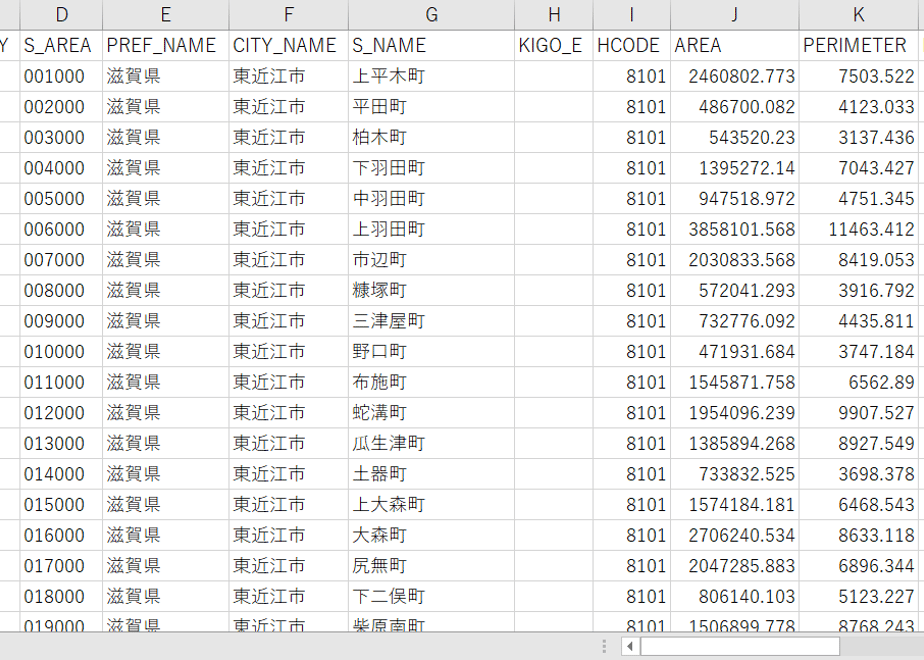Select PERIMETER value 8419.053
924x660 pixels.
click(859, 260)
